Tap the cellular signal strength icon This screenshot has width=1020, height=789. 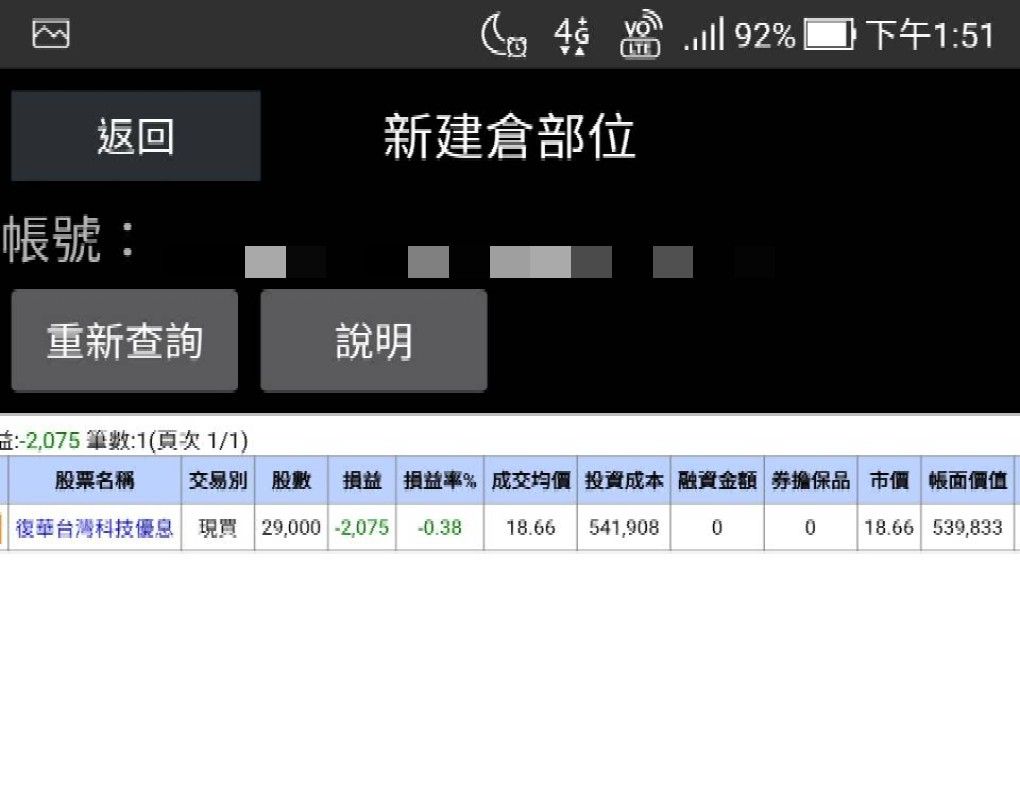pyautogui.click(x=703, y=33)
